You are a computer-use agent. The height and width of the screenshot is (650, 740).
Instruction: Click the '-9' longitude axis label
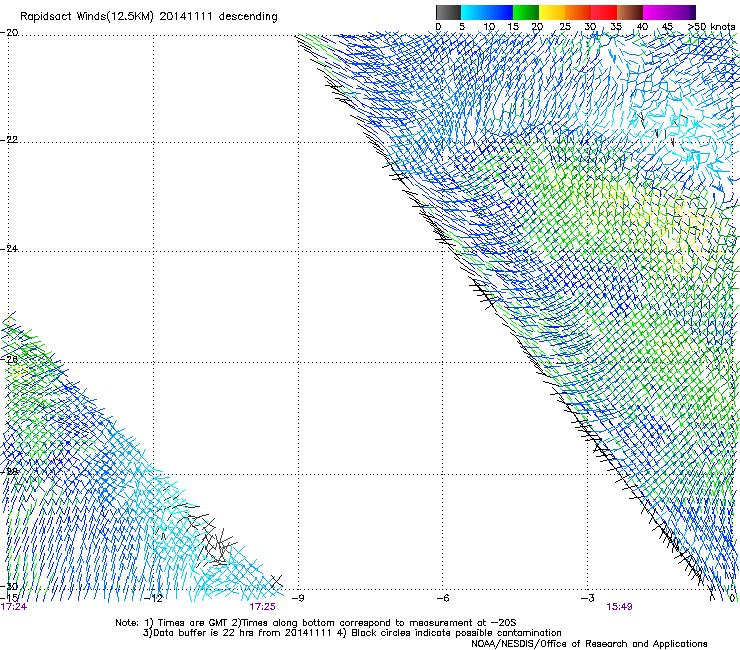(298, 598)
